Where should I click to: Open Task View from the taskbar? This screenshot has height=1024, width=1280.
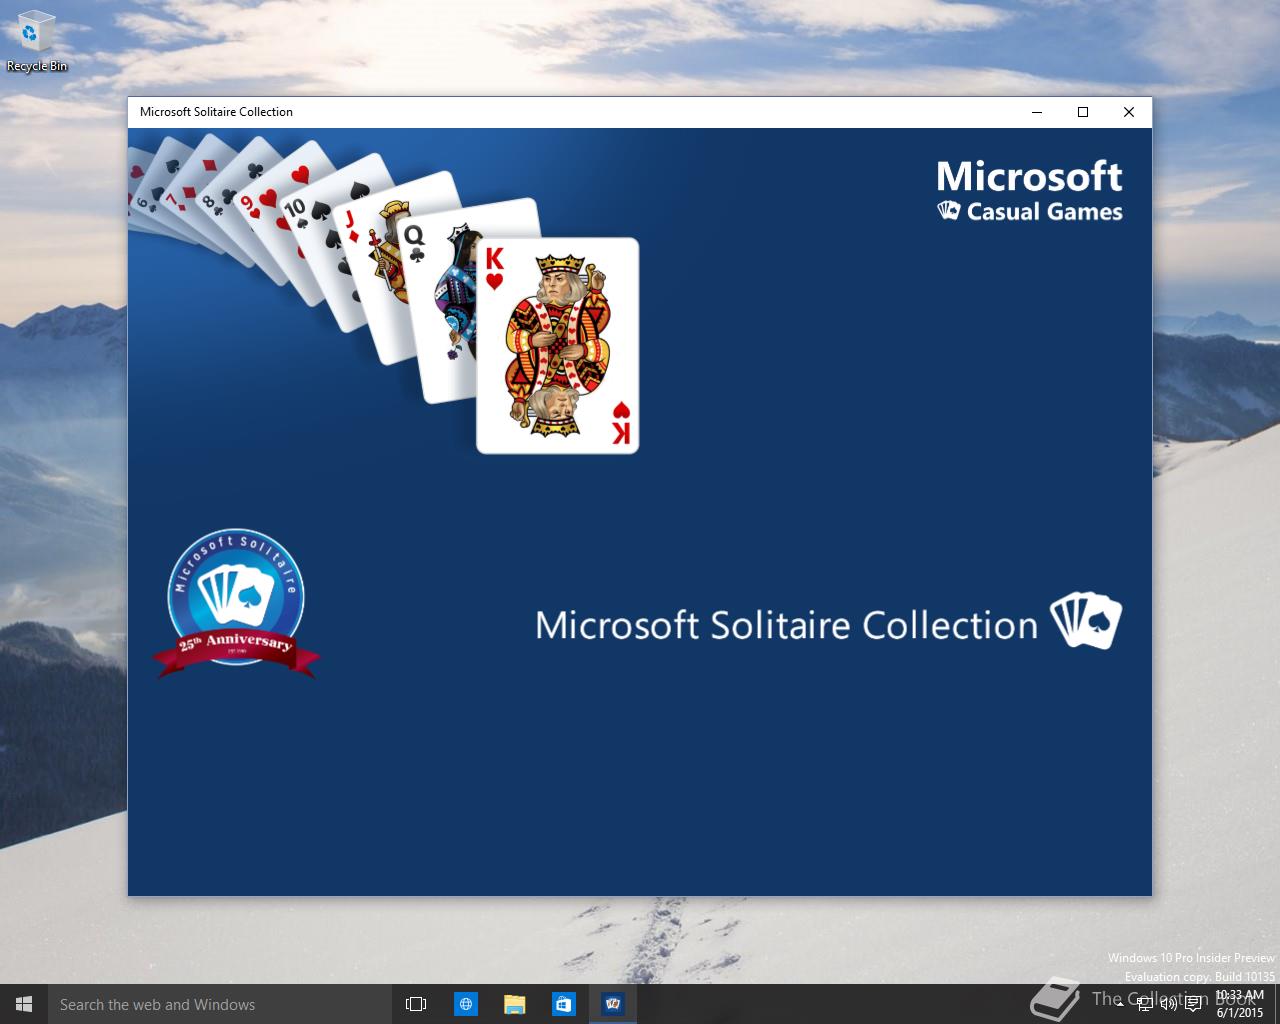click(x=416, y=1004)
